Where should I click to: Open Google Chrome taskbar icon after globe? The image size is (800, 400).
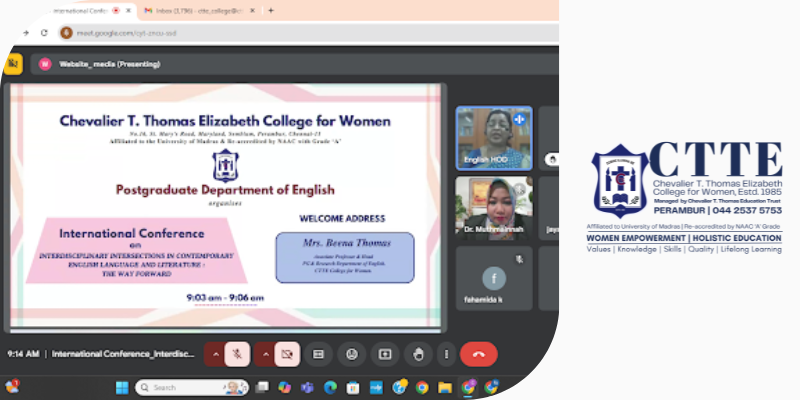(x=422, y=387)
